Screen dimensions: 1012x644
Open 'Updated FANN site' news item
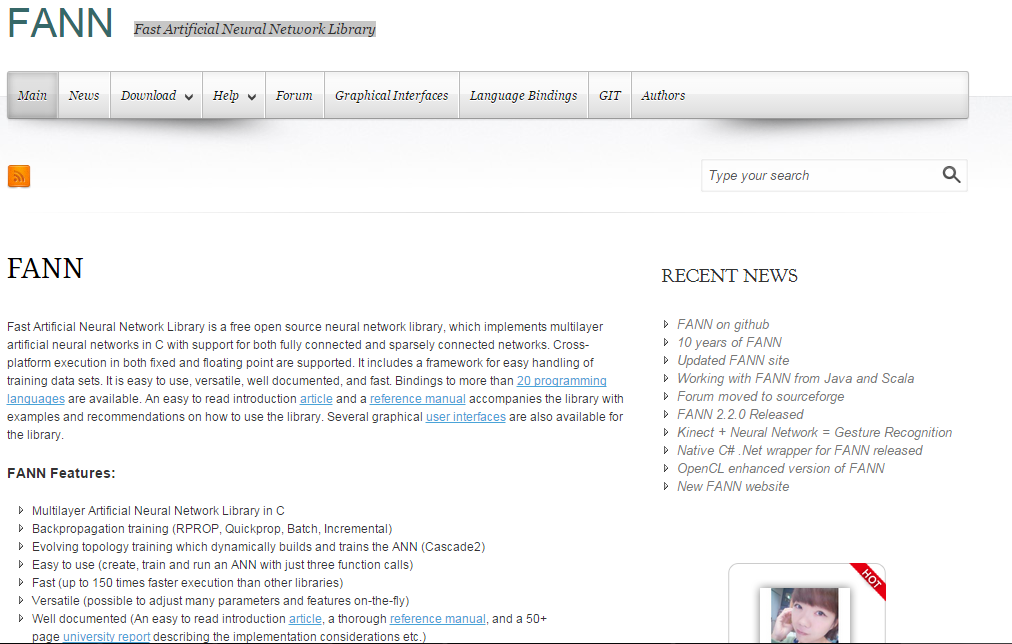[733, 360]
